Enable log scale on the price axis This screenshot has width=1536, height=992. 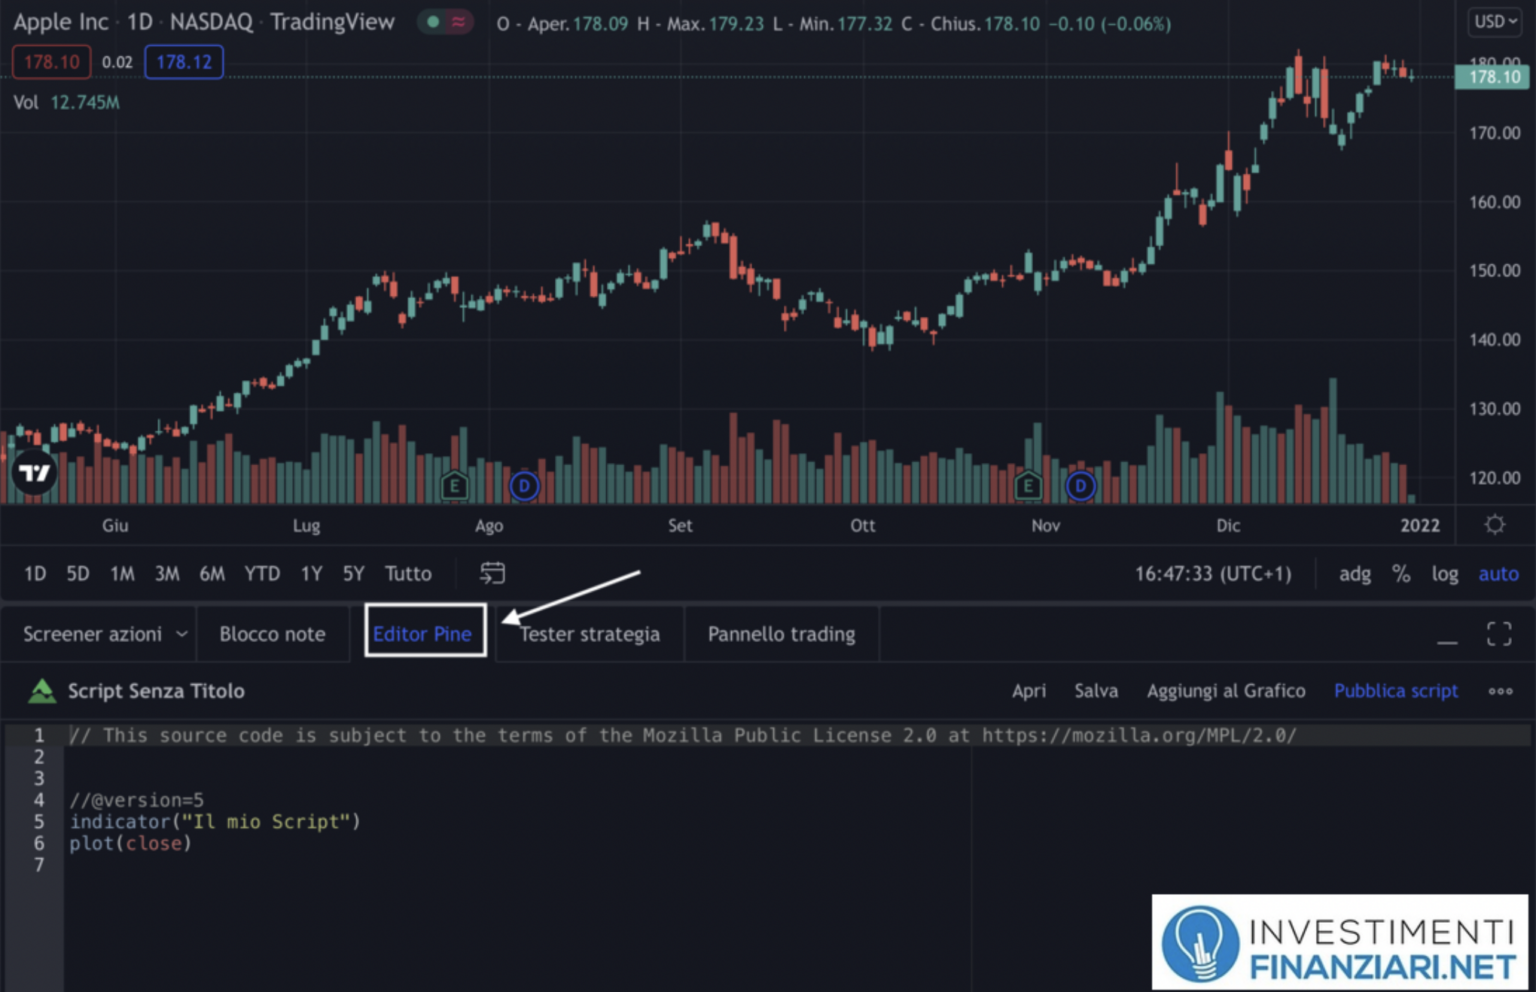(x=1445, y=573)
